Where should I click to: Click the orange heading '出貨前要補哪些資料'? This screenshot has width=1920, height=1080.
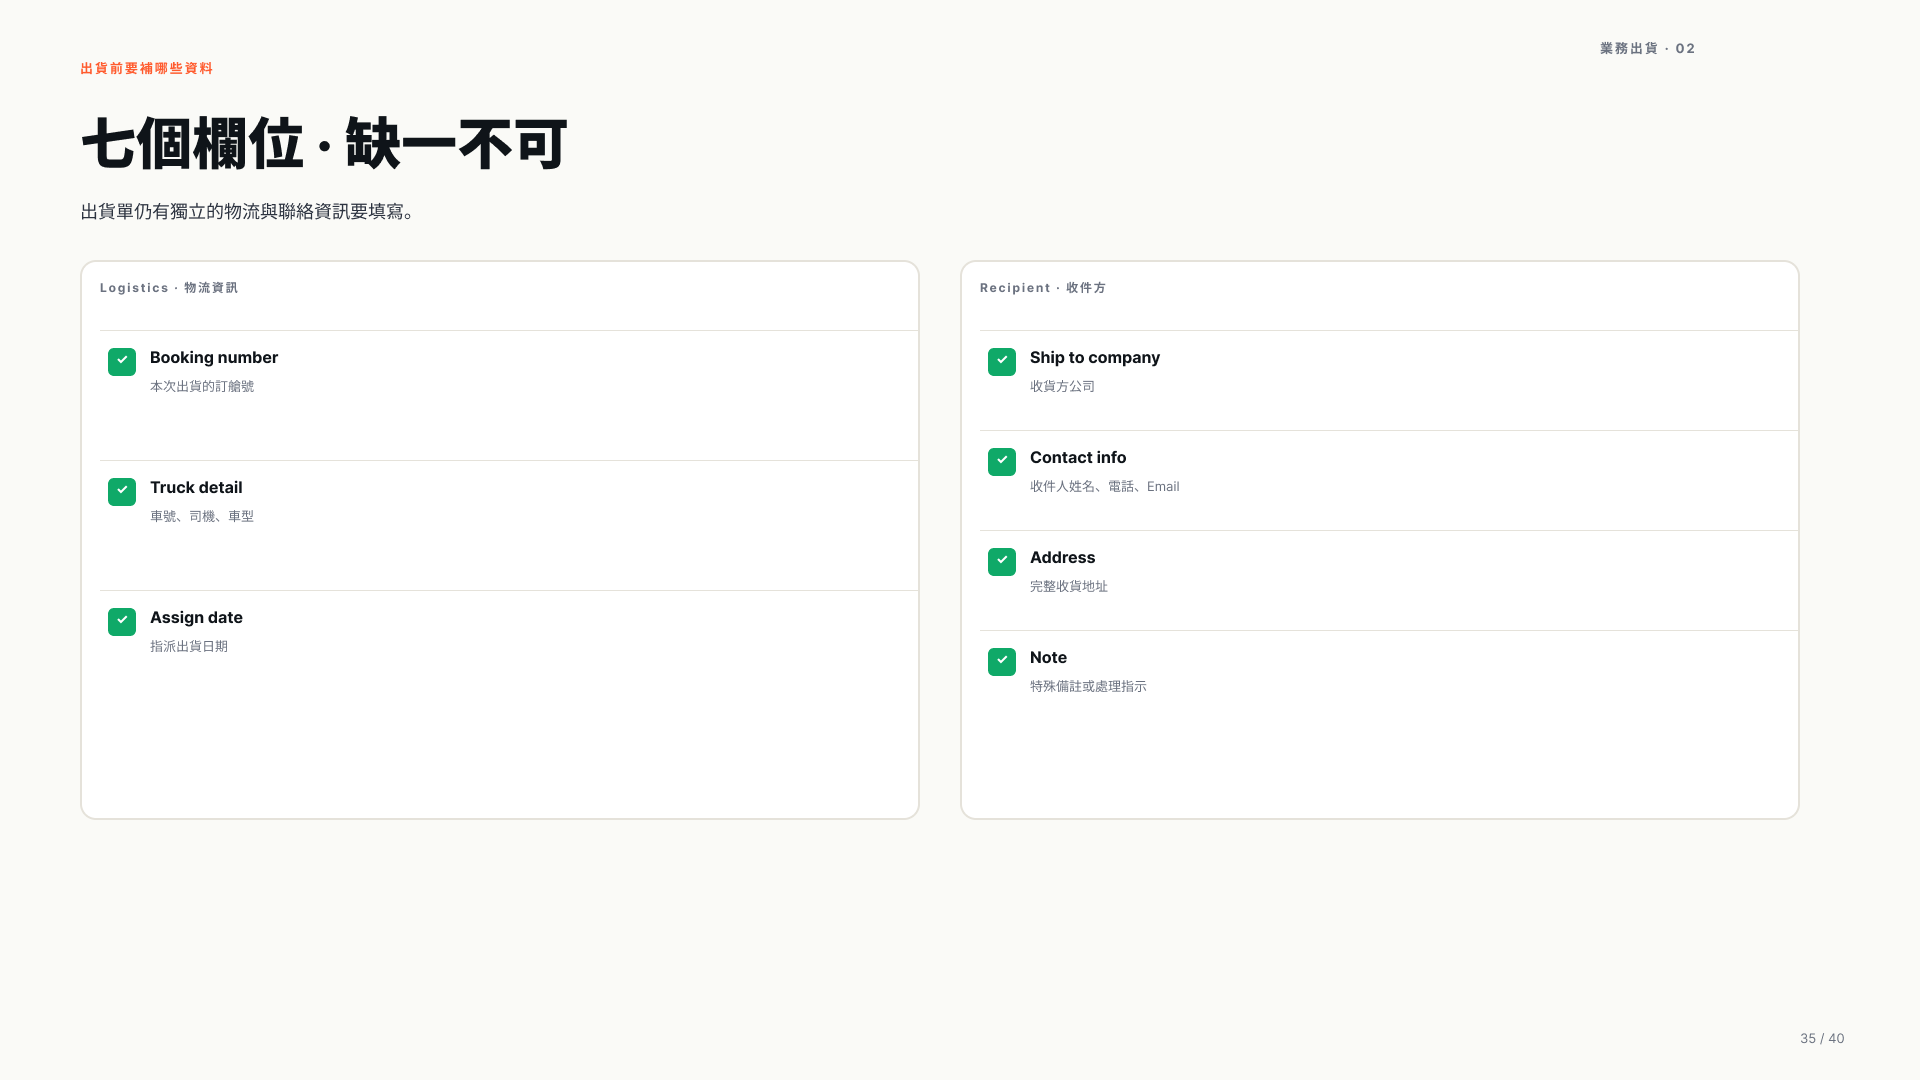pos(147,68)
